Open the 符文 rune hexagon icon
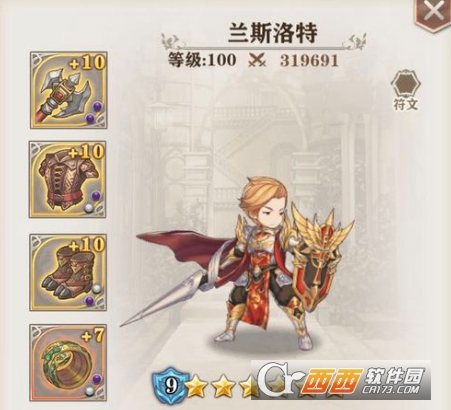 [406, 85]
